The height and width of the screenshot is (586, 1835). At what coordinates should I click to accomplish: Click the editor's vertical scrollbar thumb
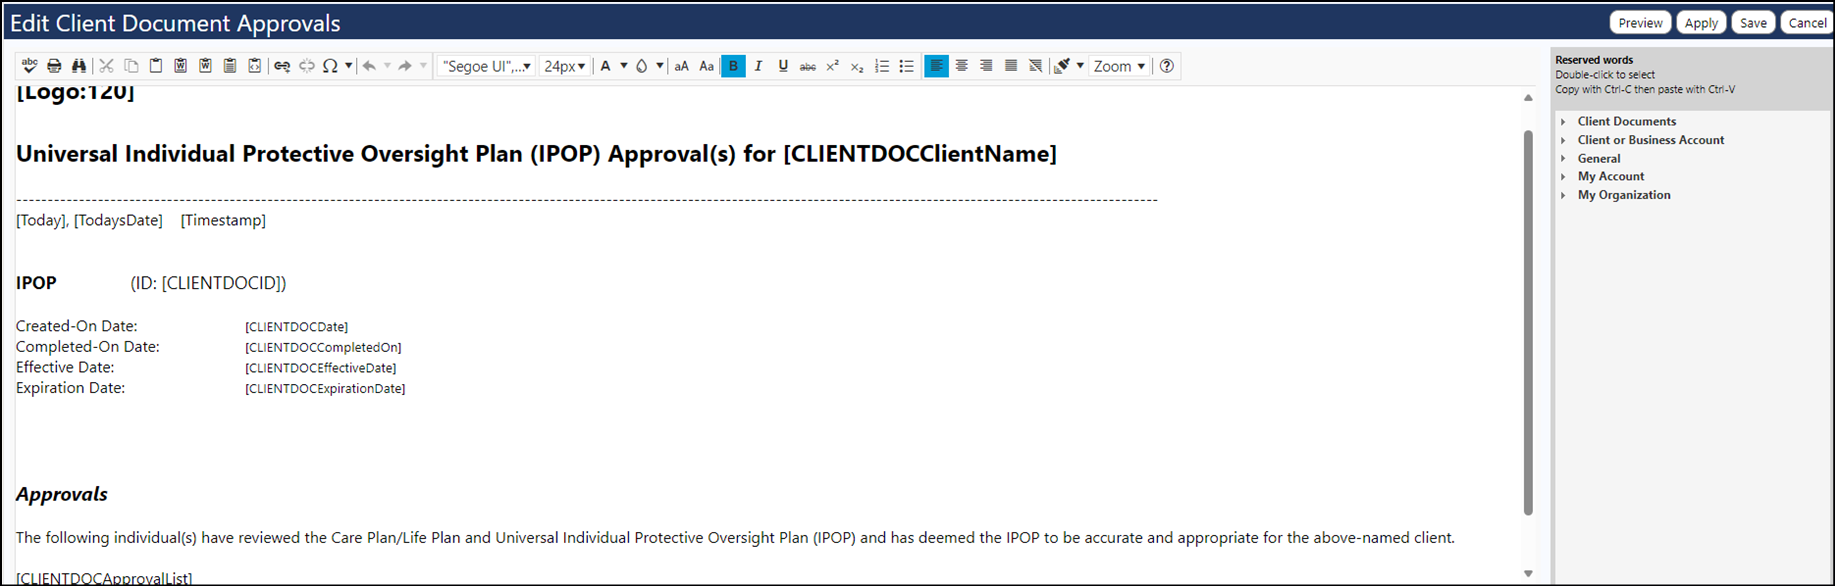point(1528,322)
